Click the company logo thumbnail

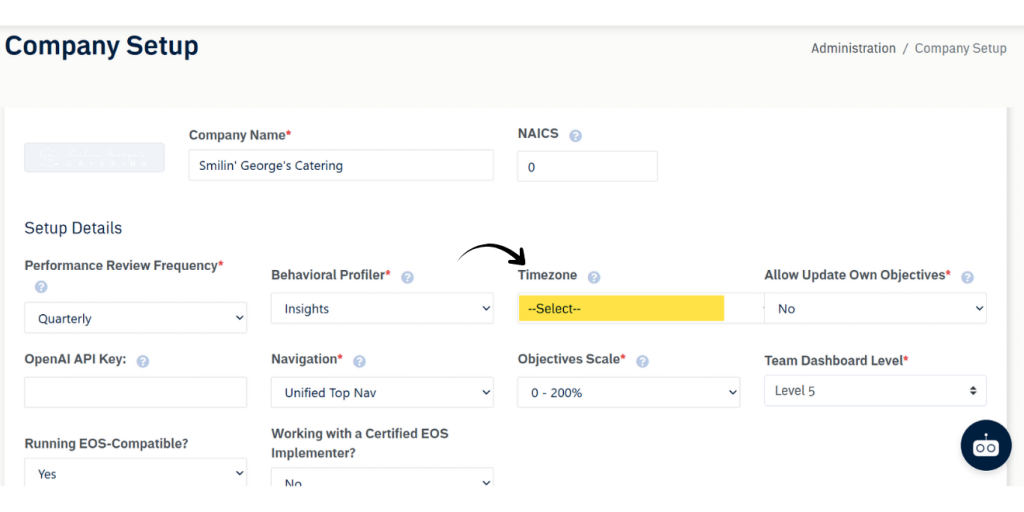pyautogui.click(x=94, y=157)
